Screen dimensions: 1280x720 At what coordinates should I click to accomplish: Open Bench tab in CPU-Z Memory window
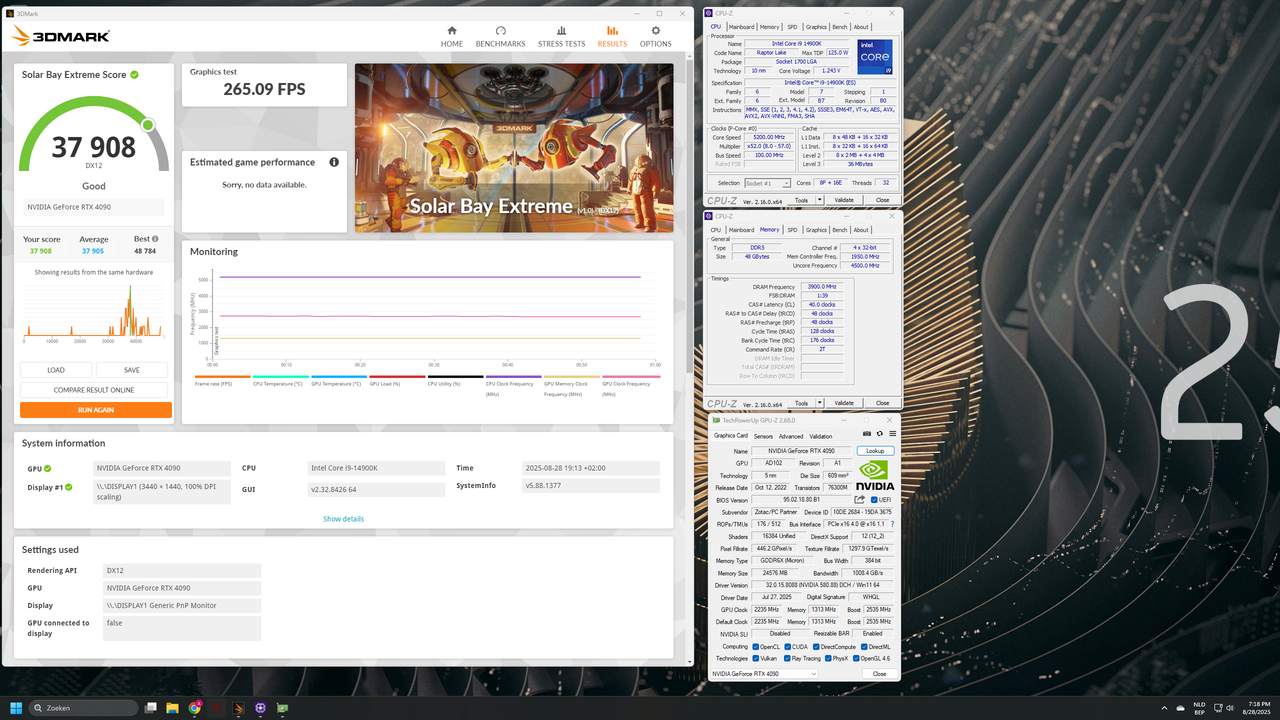coord(840,230)
